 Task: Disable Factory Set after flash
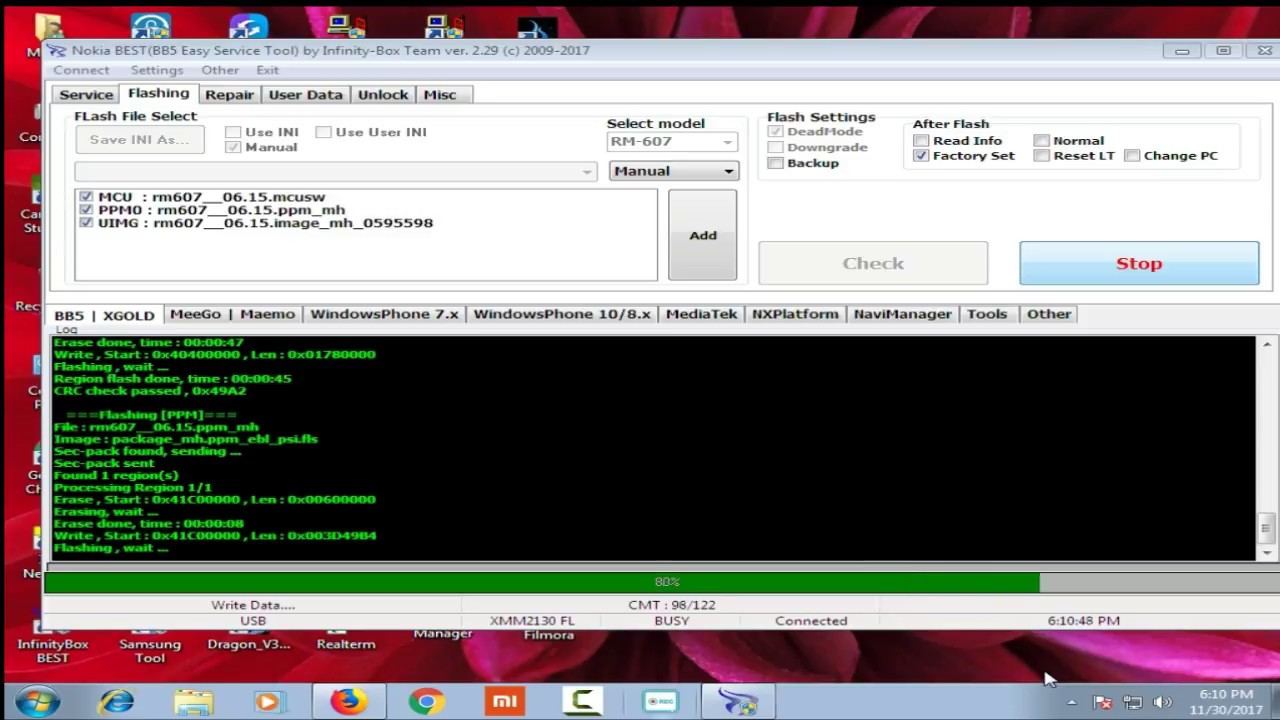click(922, 156)
